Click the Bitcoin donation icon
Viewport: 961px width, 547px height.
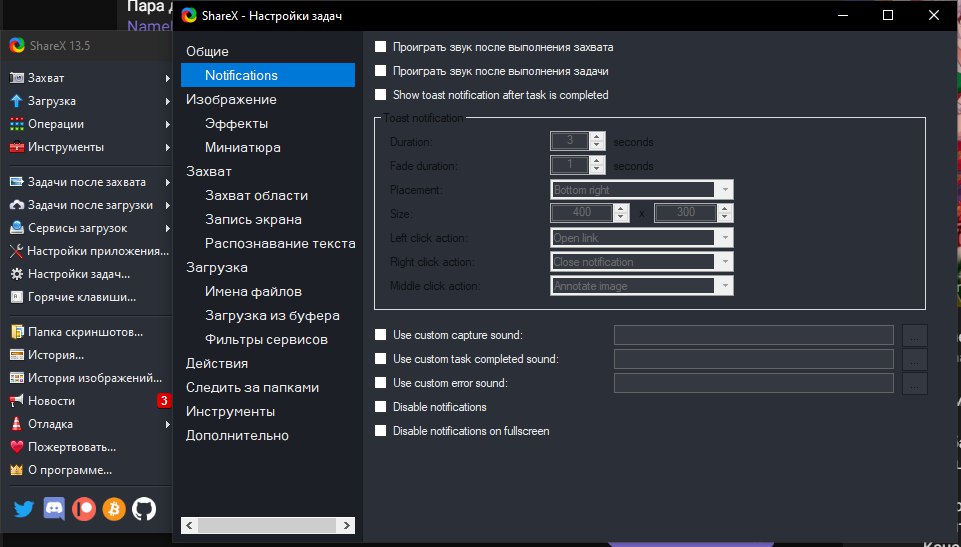click(x=114, y=509)
